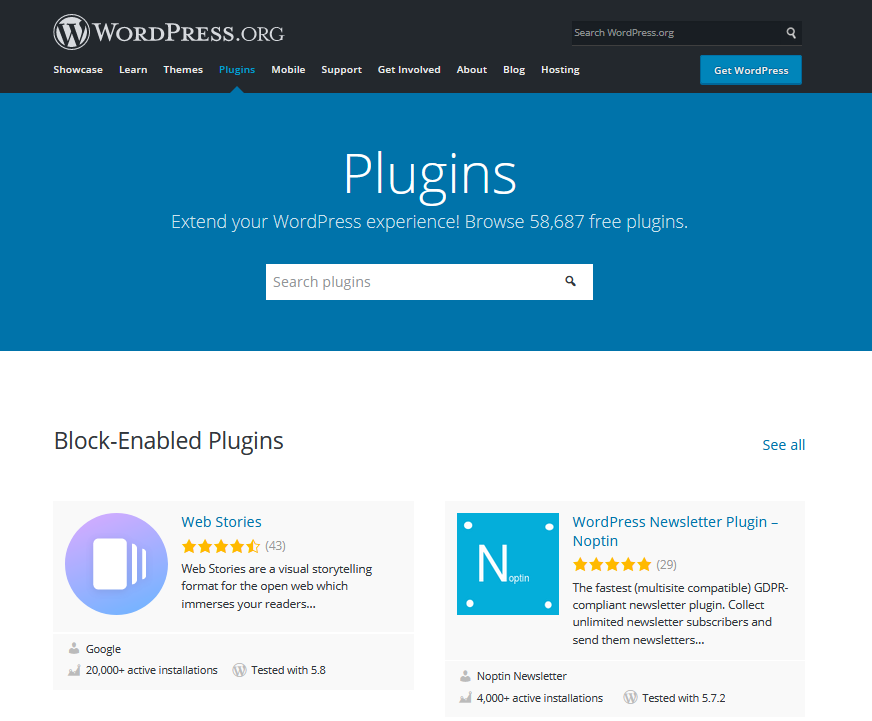872x721 pixels.
Task: Open WordPress Newsletter Plugin – Noptin link
Action: [x=675, y=531]
